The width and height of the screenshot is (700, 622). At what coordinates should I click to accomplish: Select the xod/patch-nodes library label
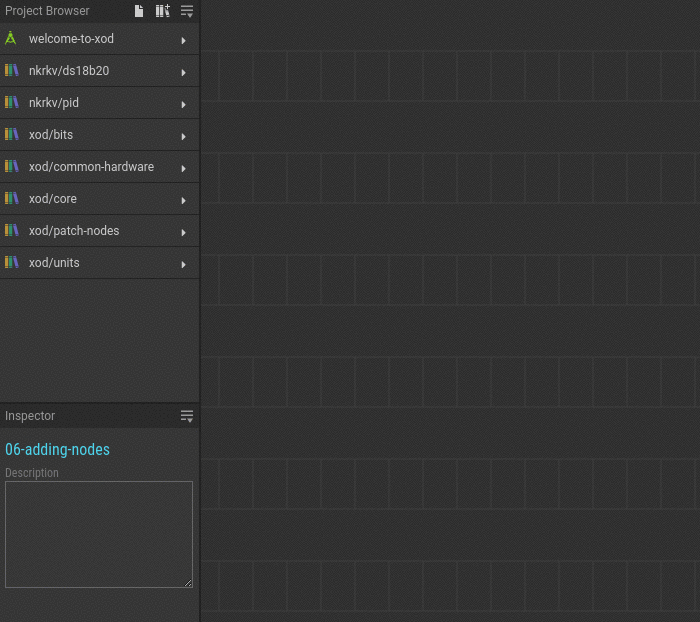click(x=74, y=231)
